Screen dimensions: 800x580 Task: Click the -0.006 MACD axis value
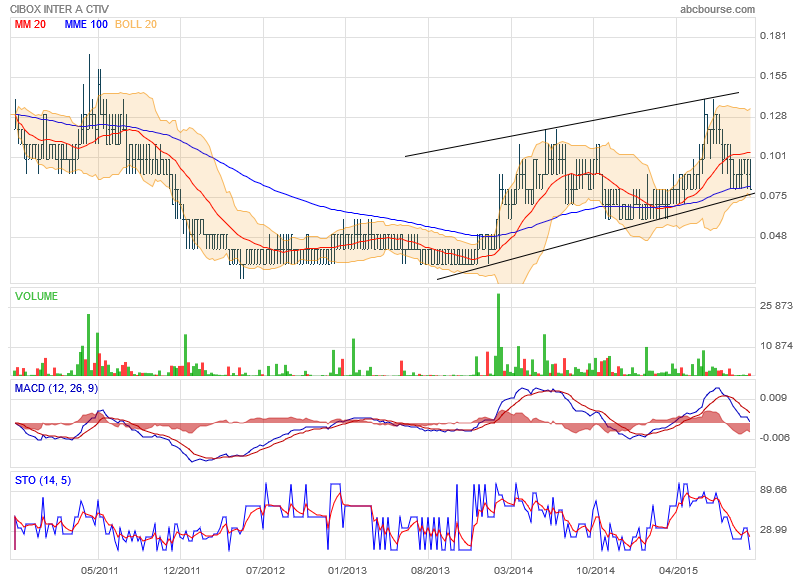pos(774,438)
